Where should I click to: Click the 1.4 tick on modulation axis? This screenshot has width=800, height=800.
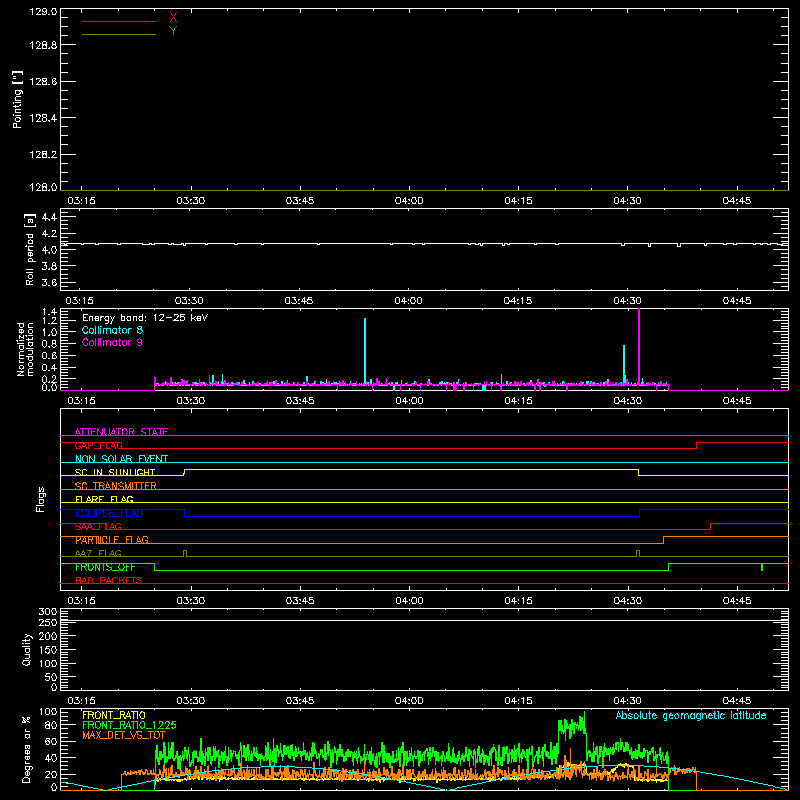tap(49, 312)
